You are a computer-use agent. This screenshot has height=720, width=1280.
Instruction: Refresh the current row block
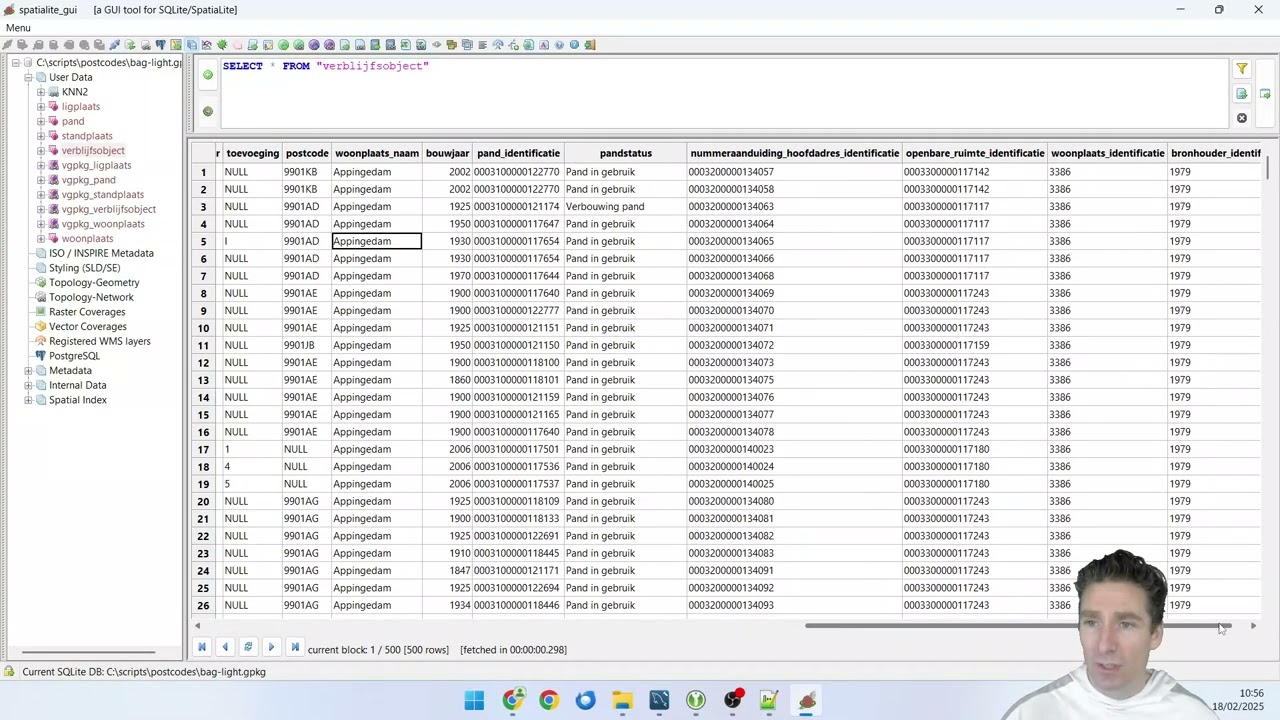pos(248,648)
